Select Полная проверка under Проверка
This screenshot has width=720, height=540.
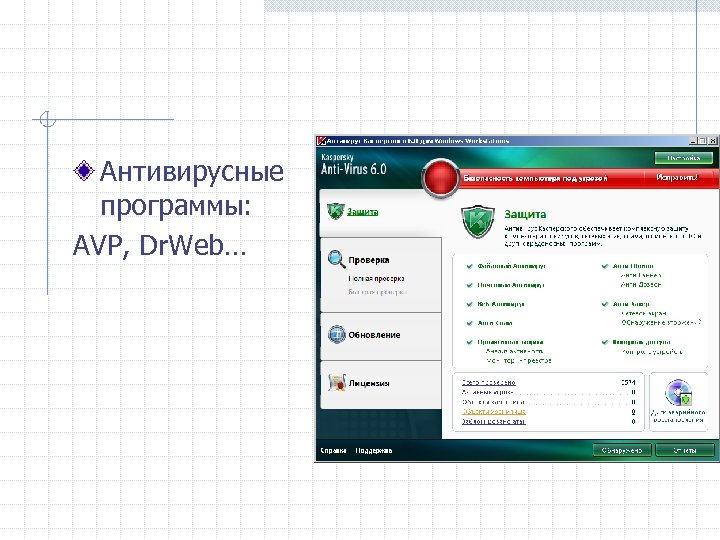[376, 278]
